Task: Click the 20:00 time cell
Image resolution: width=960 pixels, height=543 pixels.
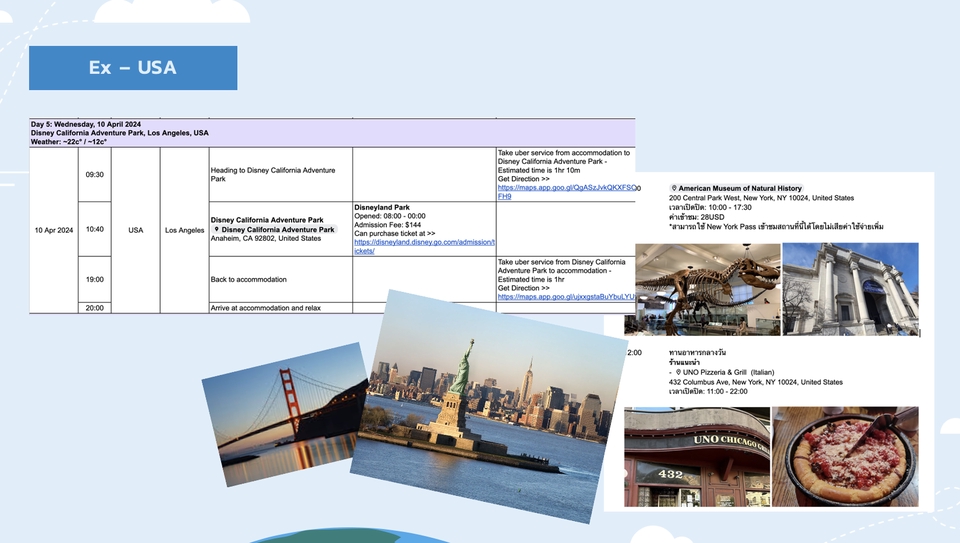Action: point(94,308)
